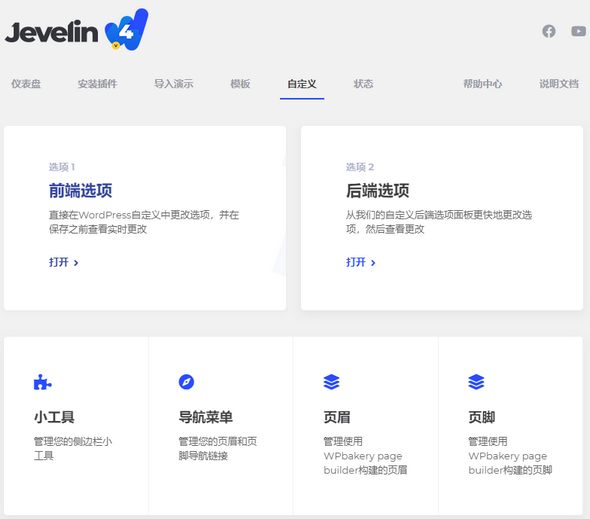The image size is (590, 519).
Task: Click 打开 under 前端选项
Action: (59, 262)
